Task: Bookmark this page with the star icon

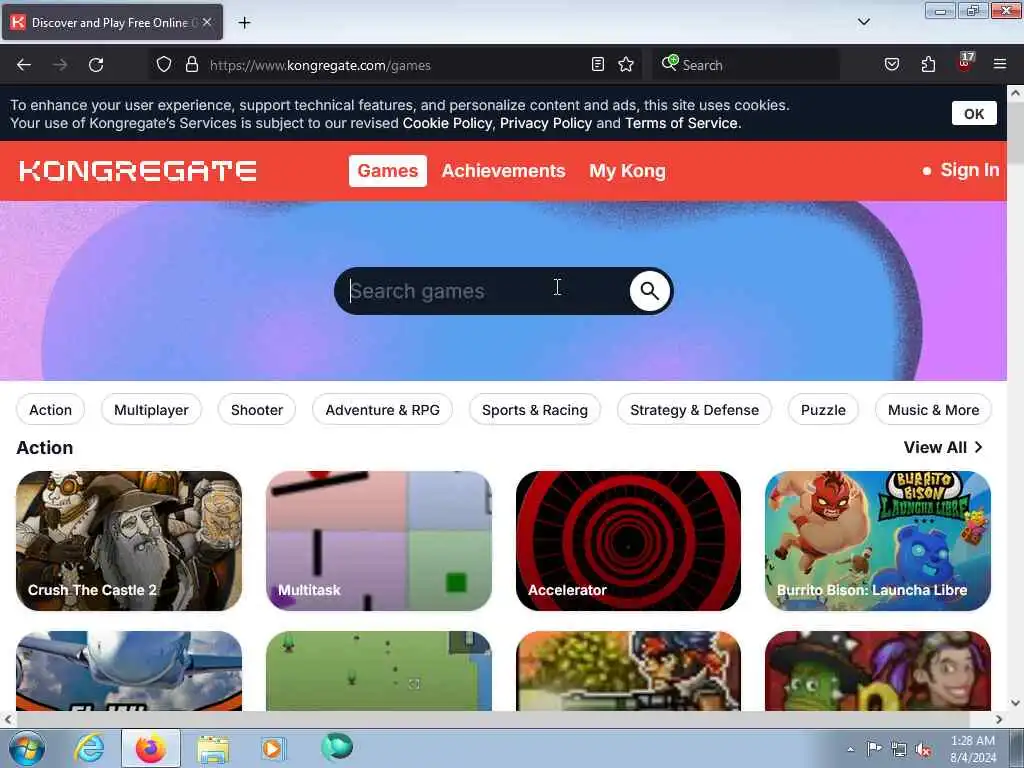Action: 626,64
